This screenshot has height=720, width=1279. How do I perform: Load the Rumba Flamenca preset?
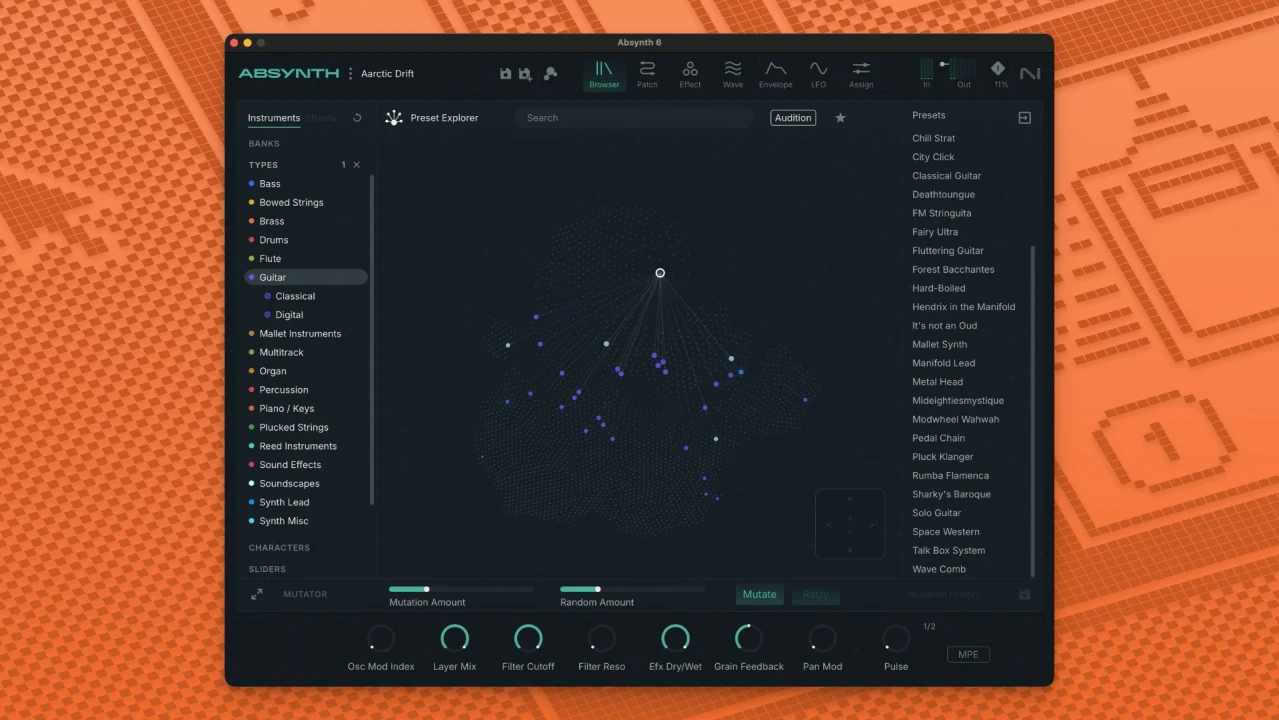950,476
